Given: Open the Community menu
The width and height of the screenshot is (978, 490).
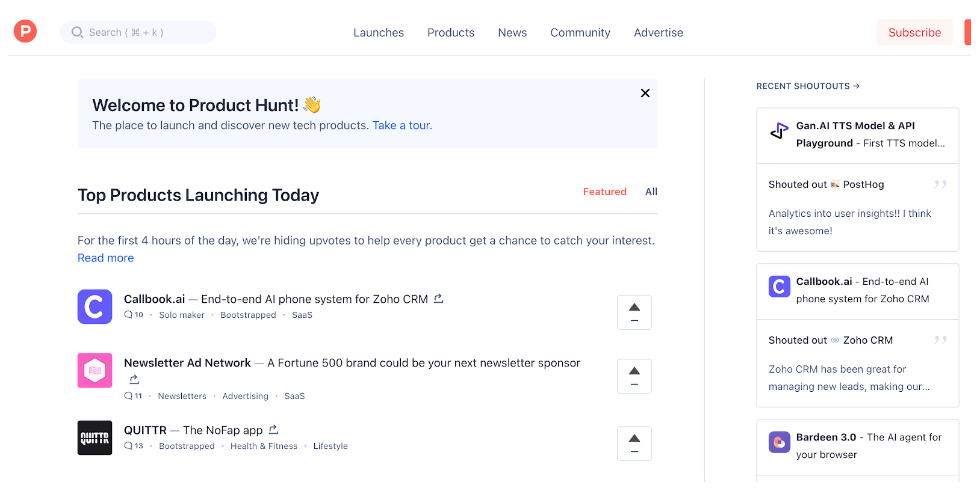Looking at the screenshot, I should coord(580,32).
